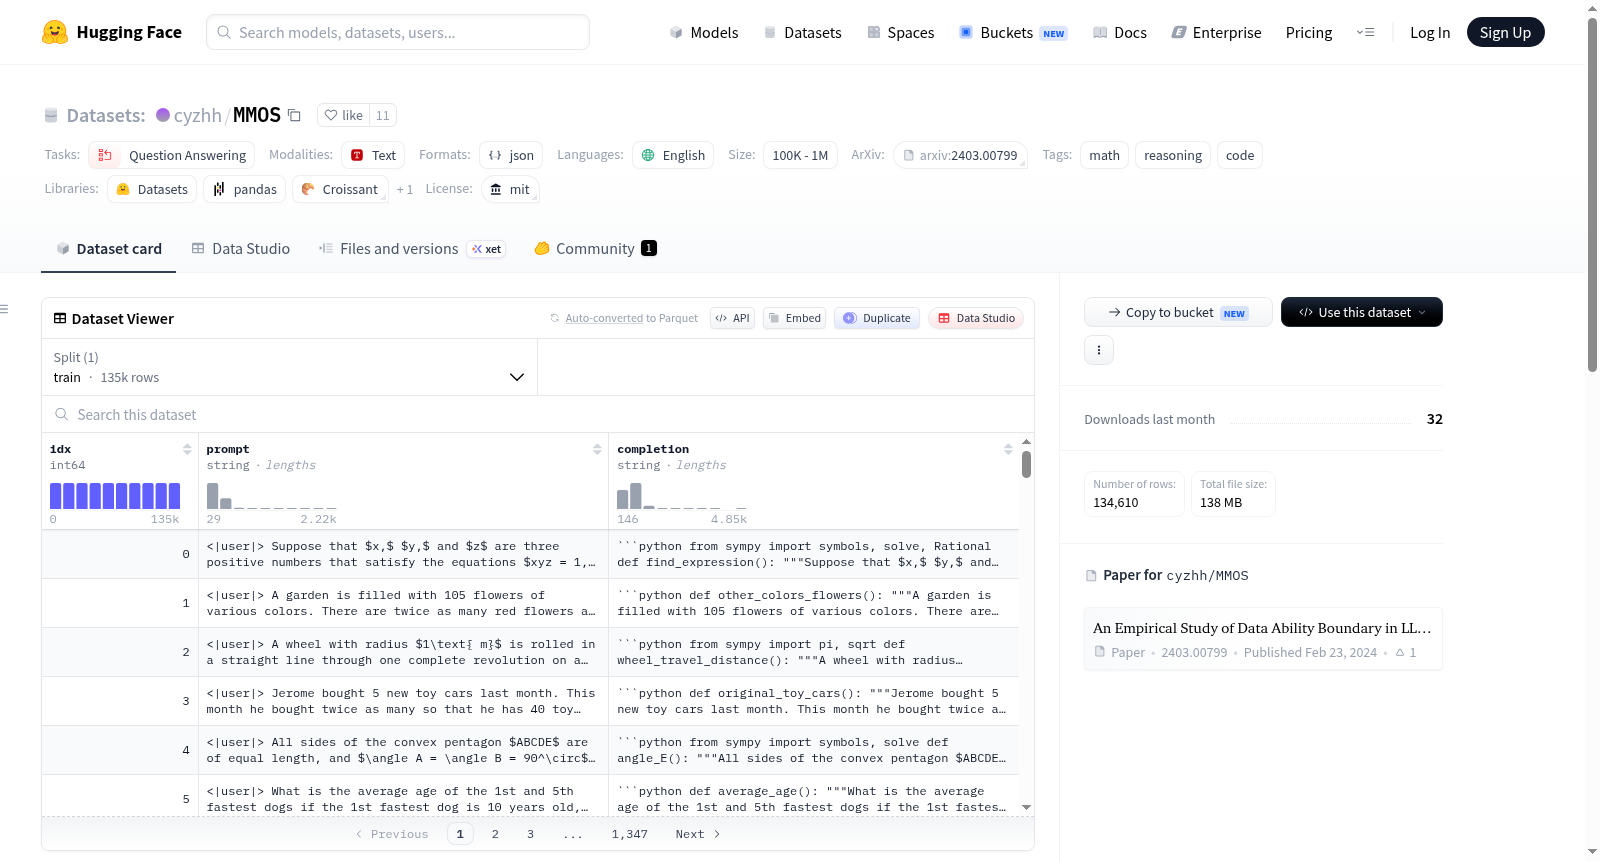Select the Question Answering task tag
This screenshot has width=1600, height=861.
(x=172, y=155)
